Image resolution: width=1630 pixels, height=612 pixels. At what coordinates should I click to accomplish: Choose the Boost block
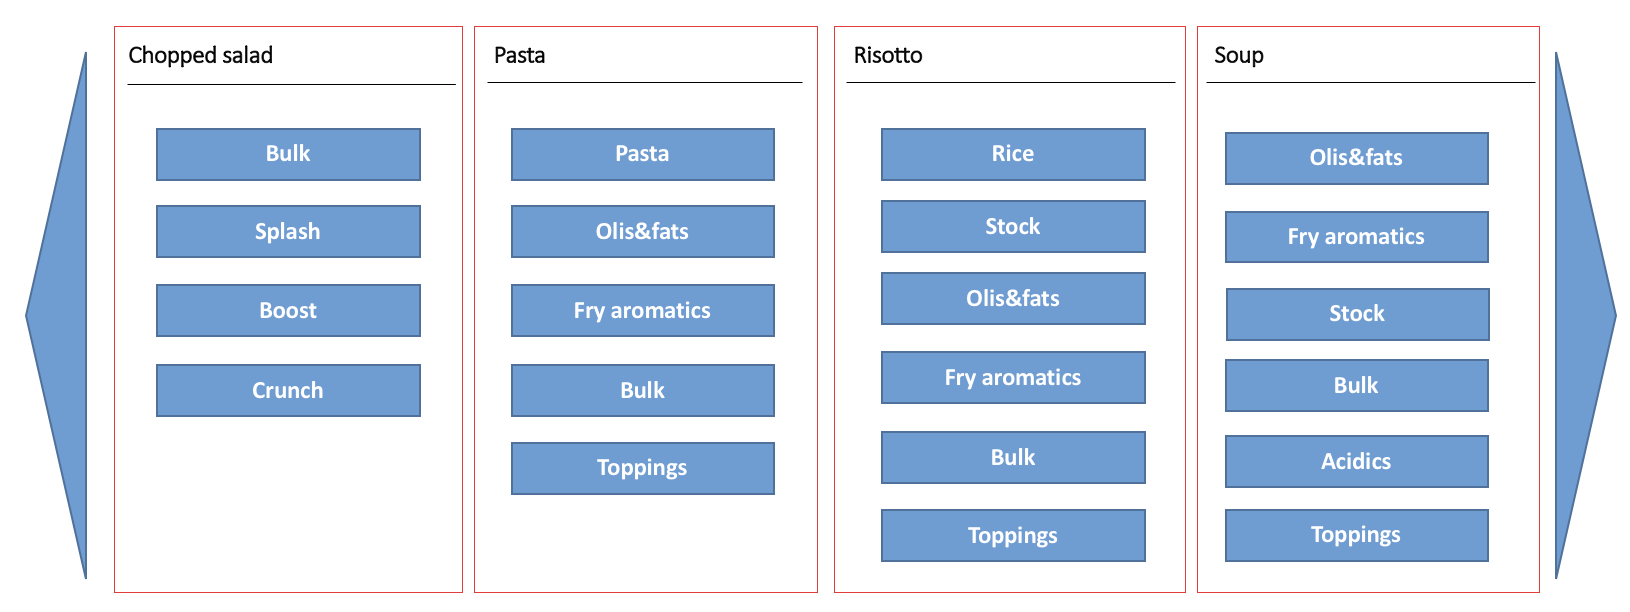point(288,311)
